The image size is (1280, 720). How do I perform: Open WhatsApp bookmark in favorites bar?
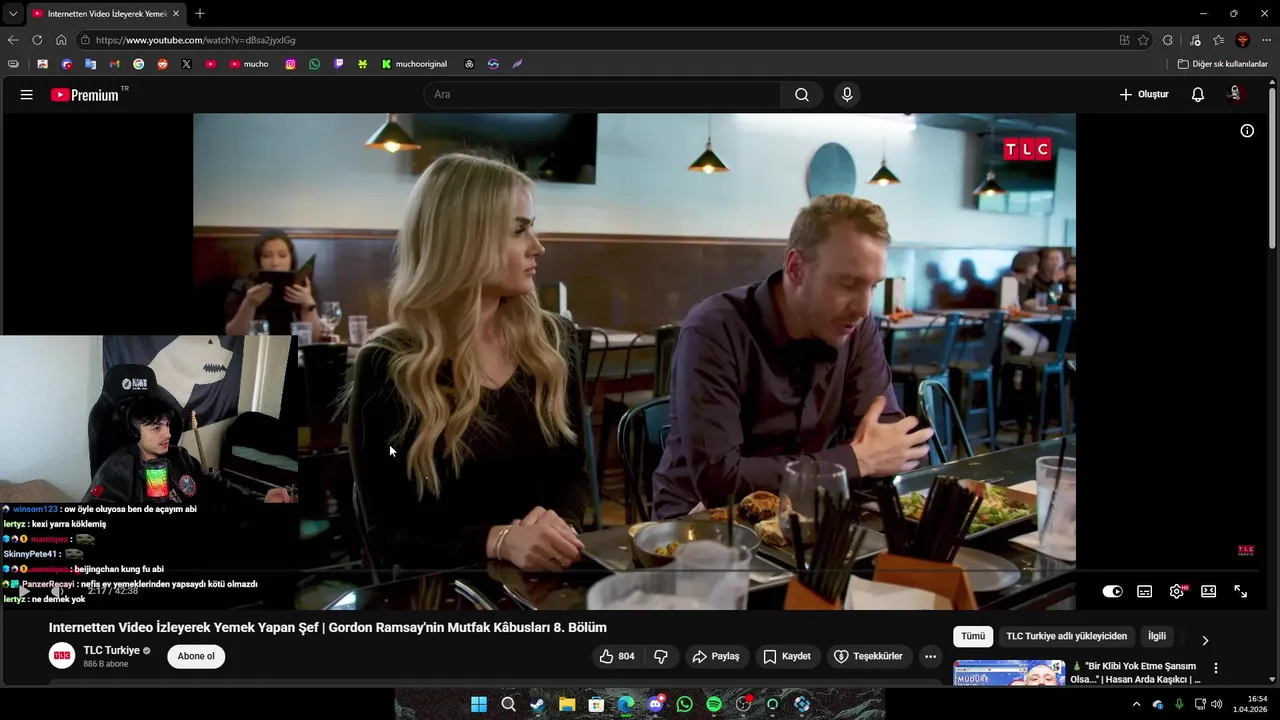(x=315, y=64)
